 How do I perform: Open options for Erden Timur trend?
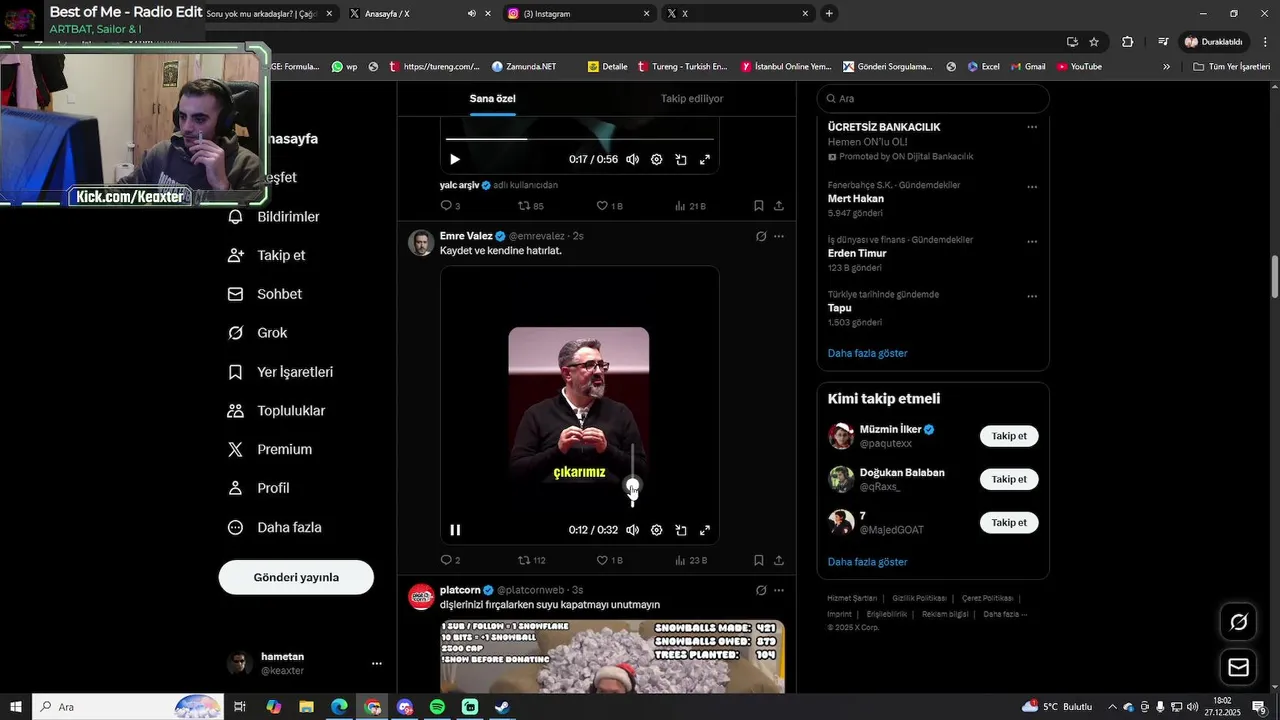point(1032,242)
